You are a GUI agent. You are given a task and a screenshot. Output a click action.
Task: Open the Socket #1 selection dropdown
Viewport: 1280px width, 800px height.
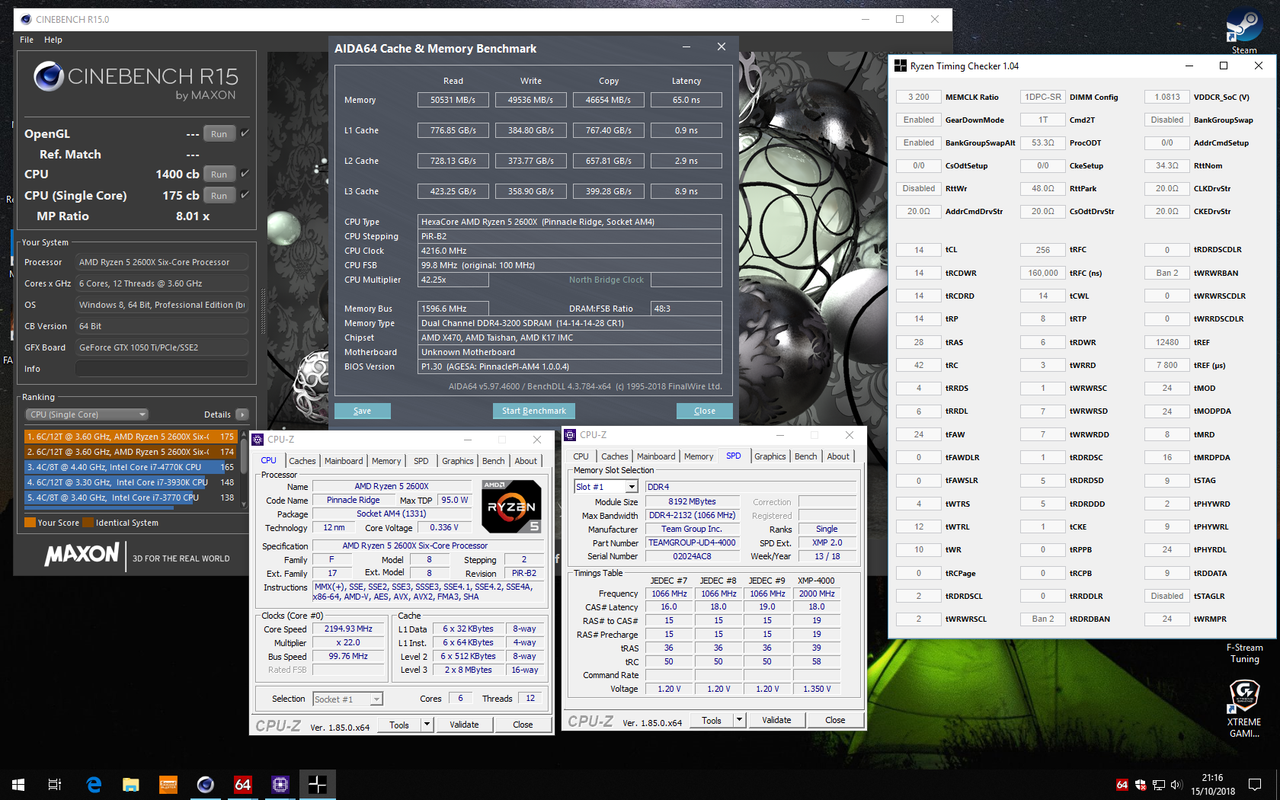click(x=348, y=699)
